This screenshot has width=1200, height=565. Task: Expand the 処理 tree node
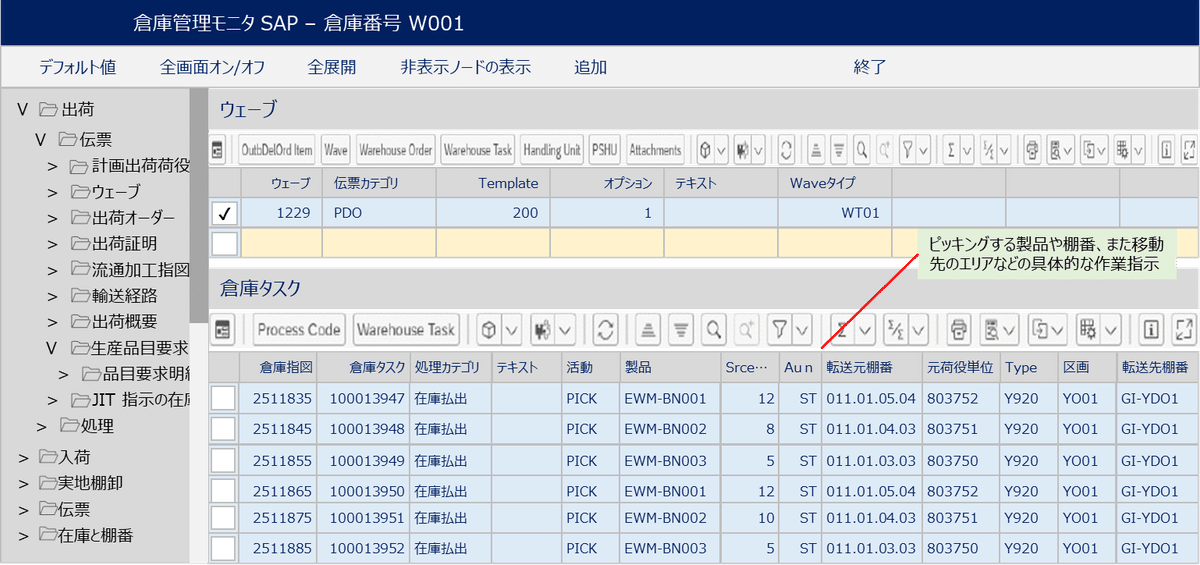(x=41, y=426)
